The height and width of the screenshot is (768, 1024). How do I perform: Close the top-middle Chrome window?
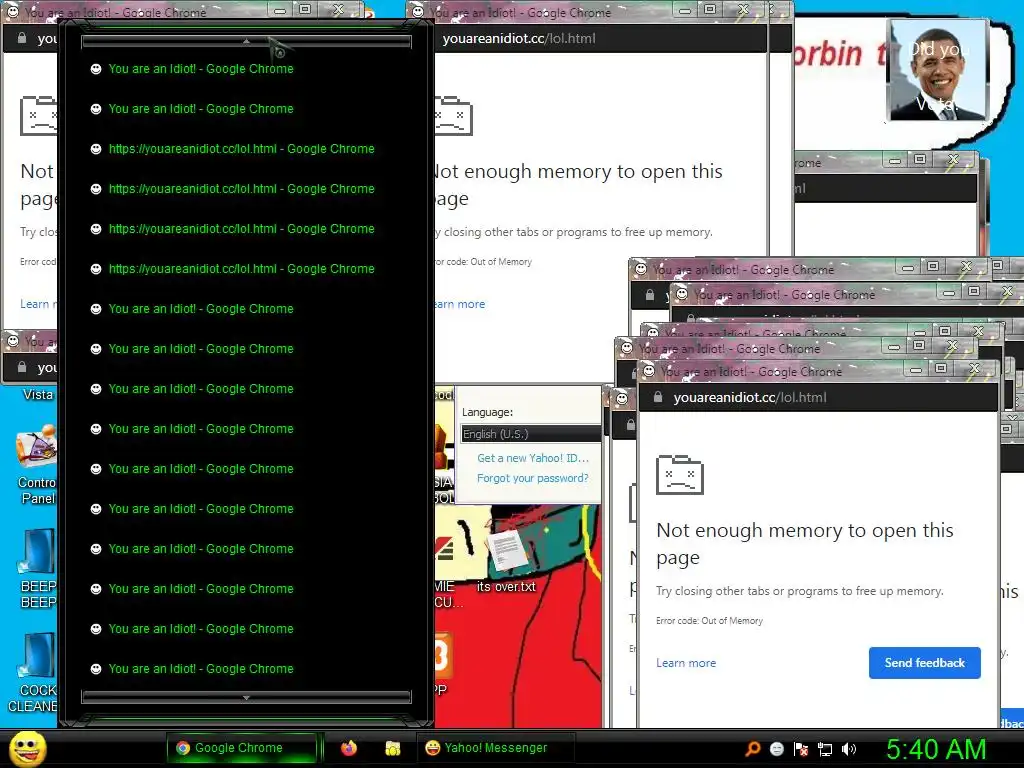744,10
